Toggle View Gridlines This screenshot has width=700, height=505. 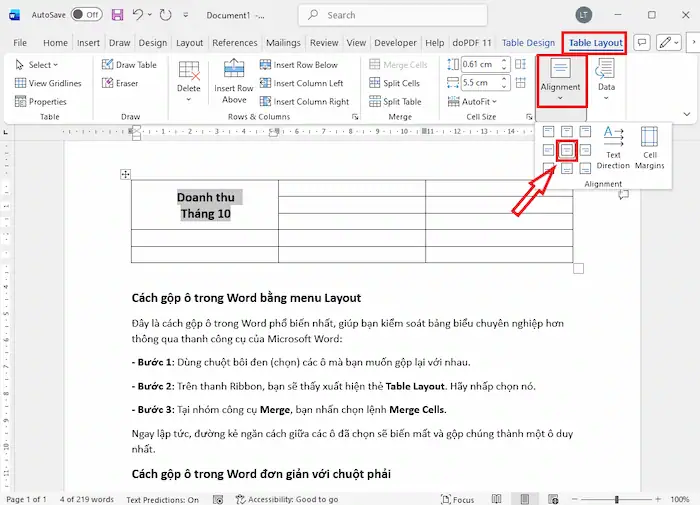click(x=48, y=83)
